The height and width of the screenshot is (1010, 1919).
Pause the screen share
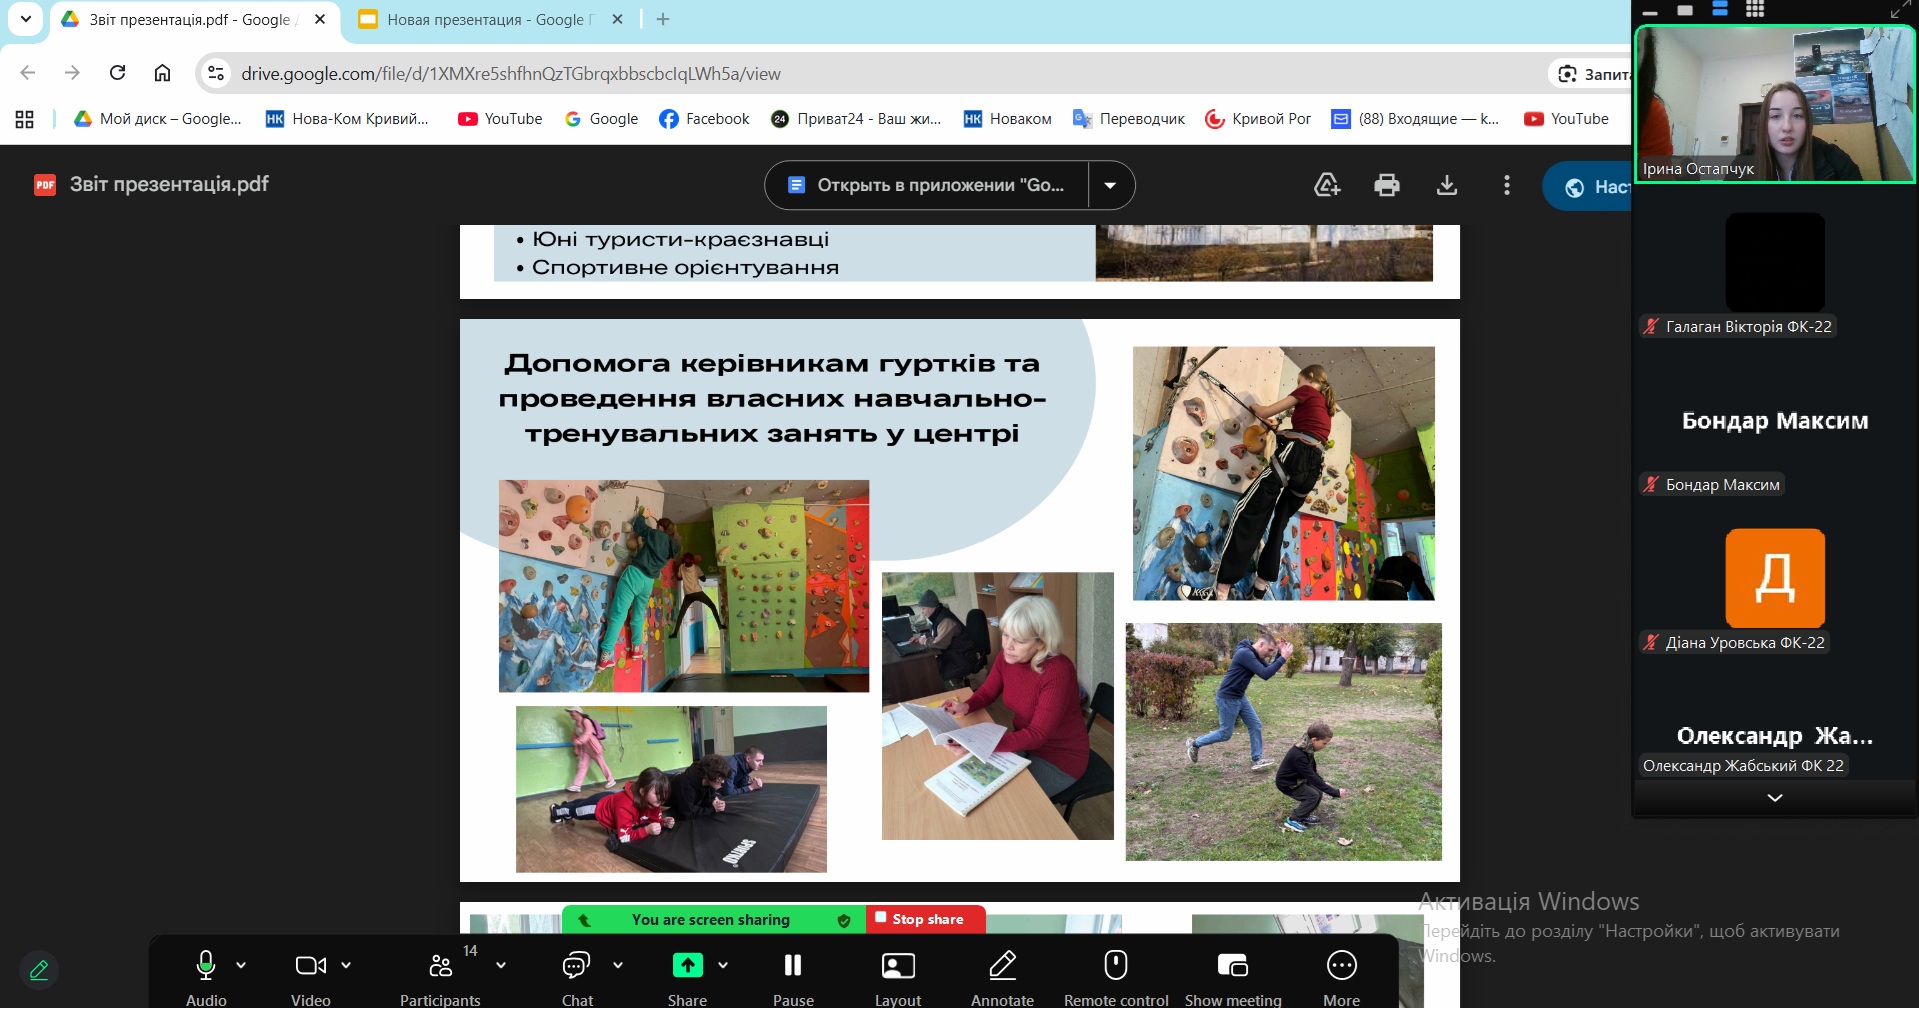[792, 965]
